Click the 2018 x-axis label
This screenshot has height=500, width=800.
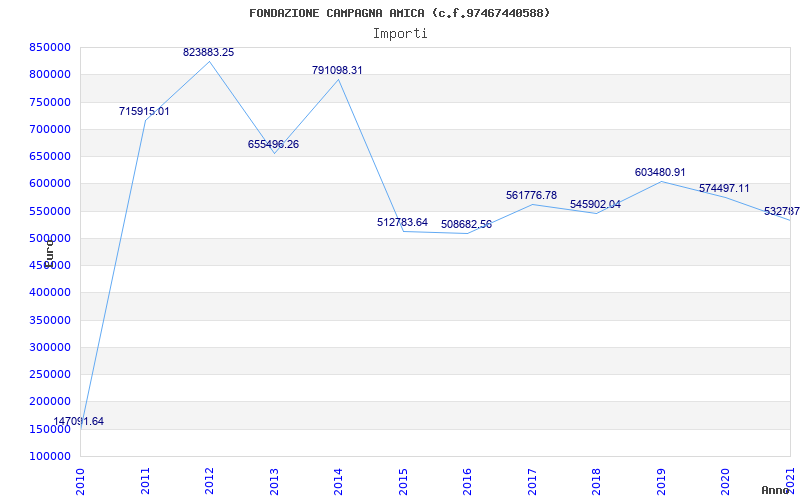pyautogui.click(x=596, y=482)
